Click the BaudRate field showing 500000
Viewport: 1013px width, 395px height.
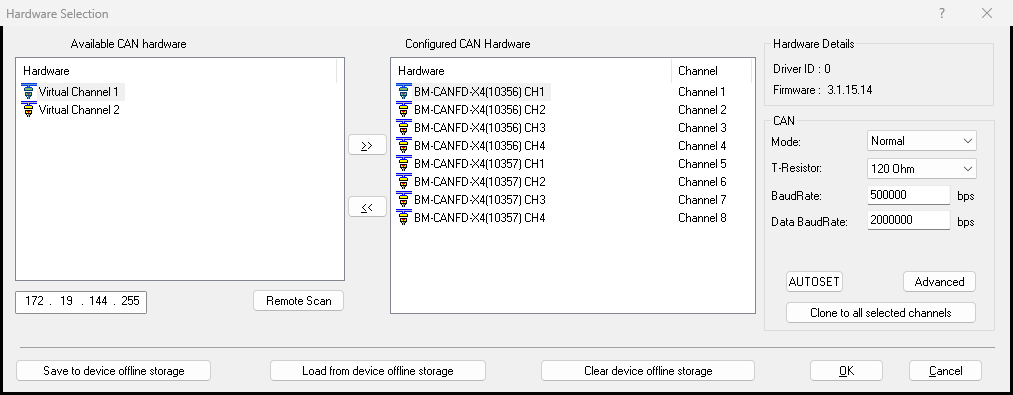pyautogui.click(x=908, y=195)
